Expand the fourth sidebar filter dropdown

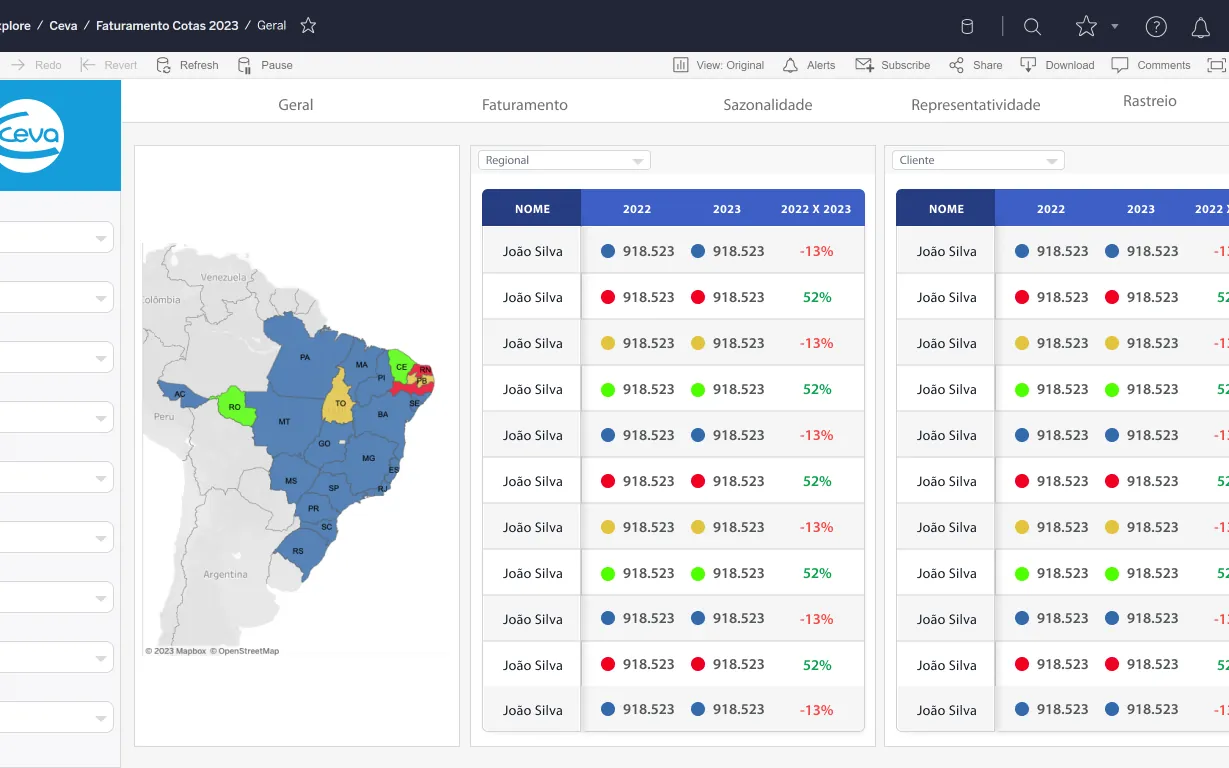click(x=56, y=418)
